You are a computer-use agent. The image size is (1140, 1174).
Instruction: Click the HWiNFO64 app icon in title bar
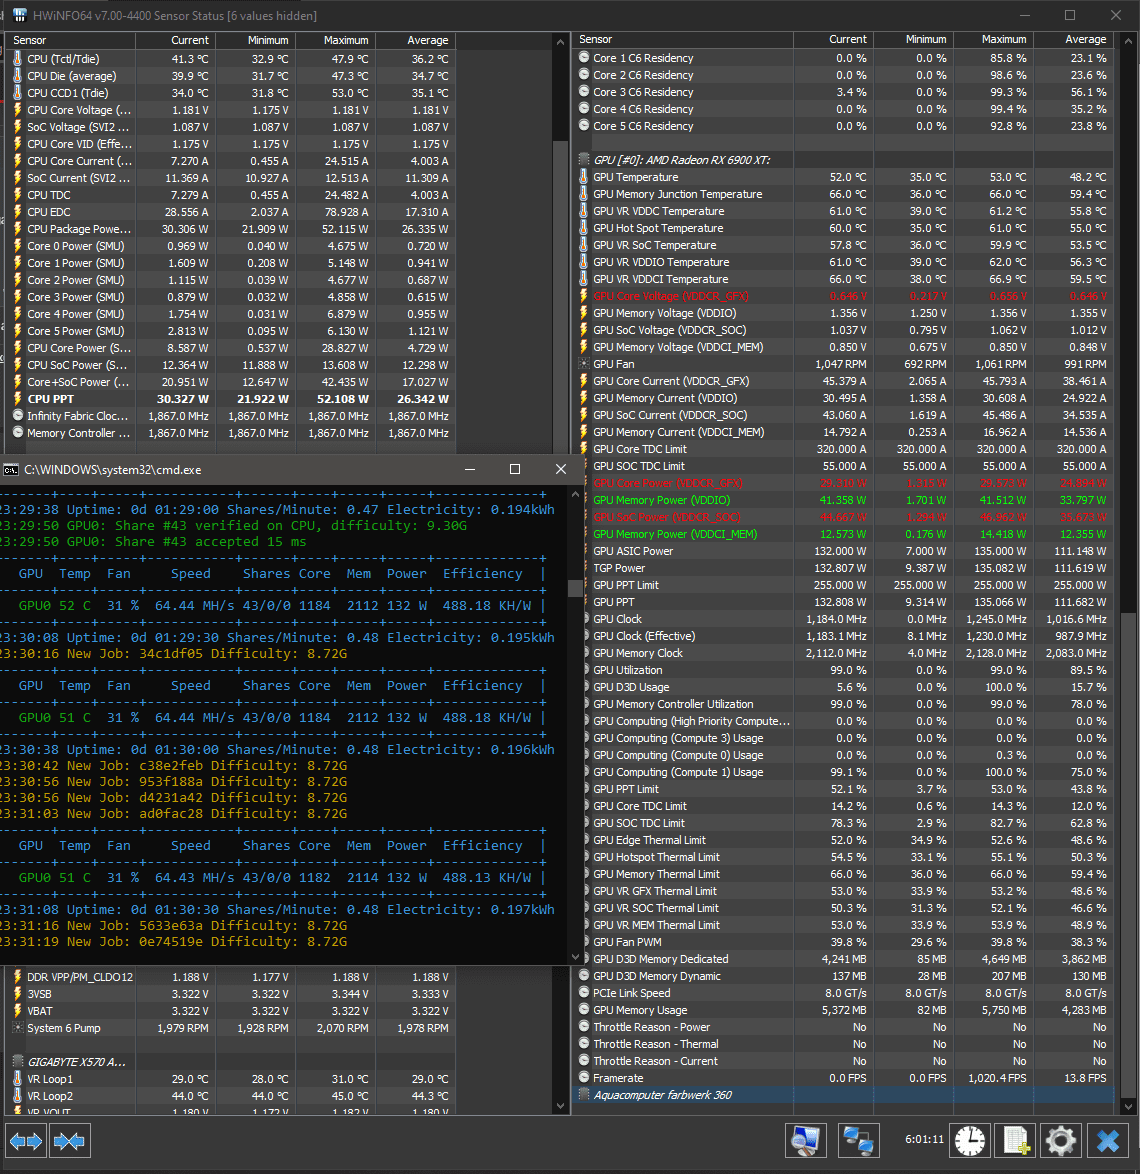point(20,15)
